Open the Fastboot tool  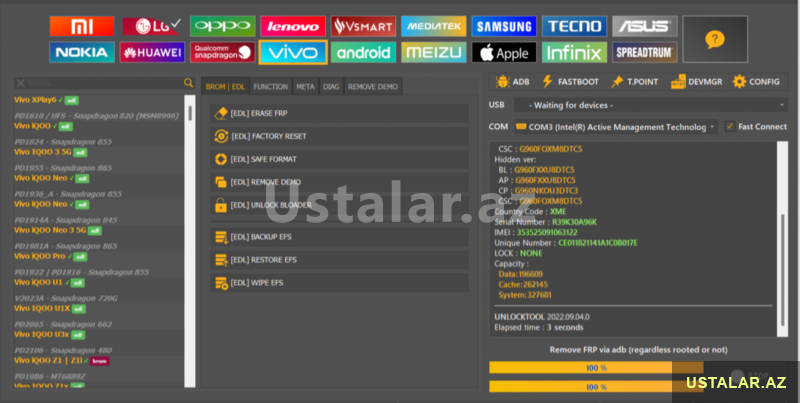570,82
